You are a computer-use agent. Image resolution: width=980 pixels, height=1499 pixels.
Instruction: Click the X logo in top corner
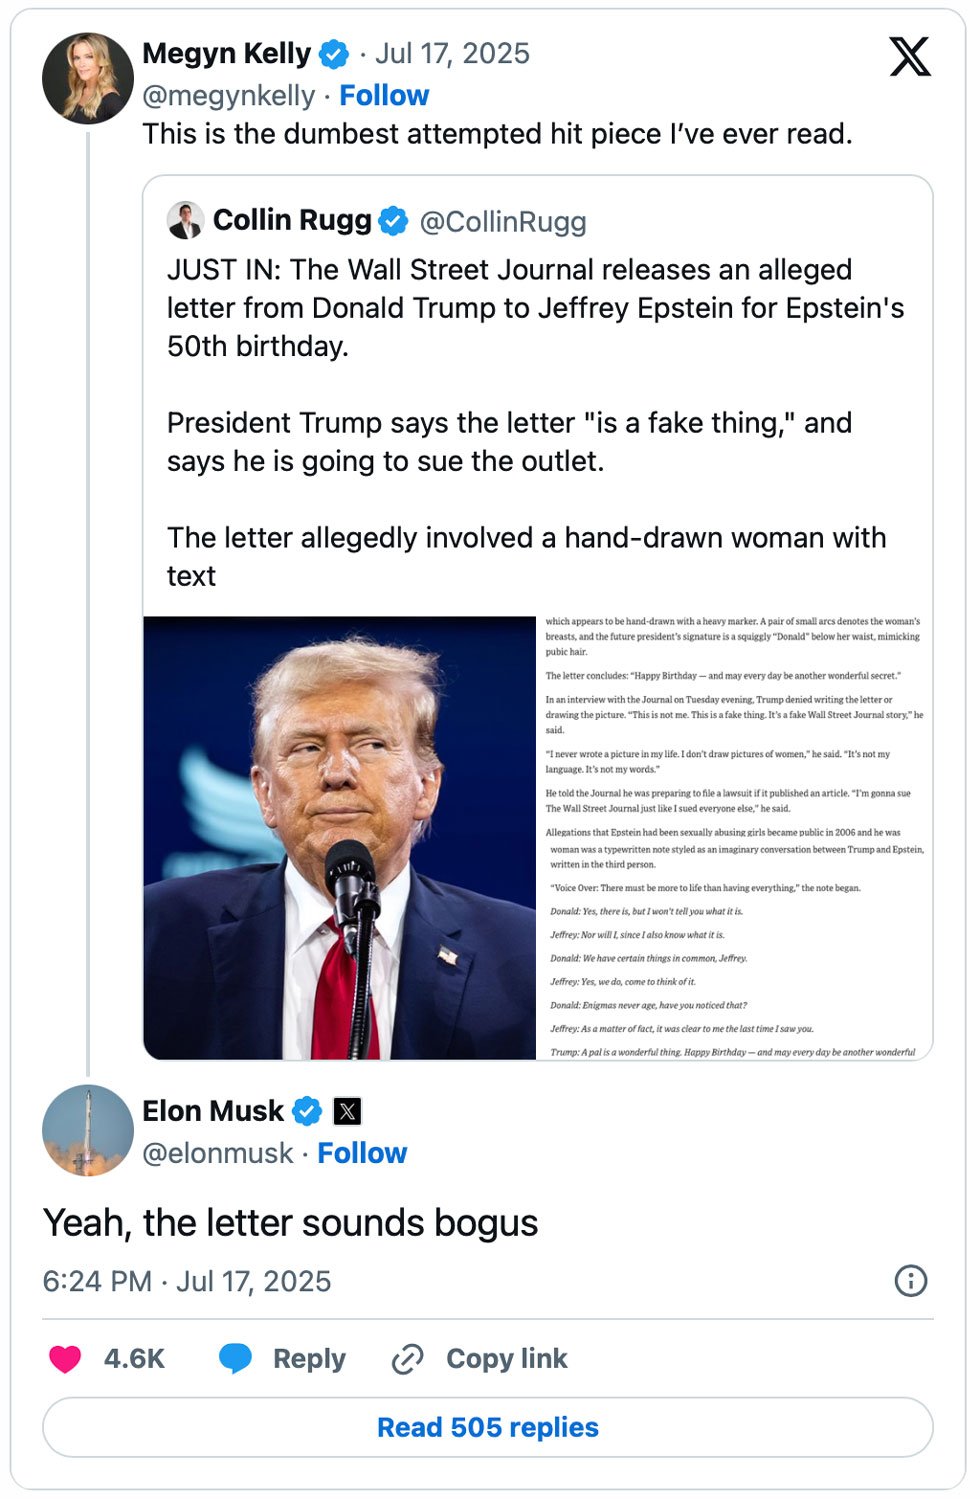[909, 56]
